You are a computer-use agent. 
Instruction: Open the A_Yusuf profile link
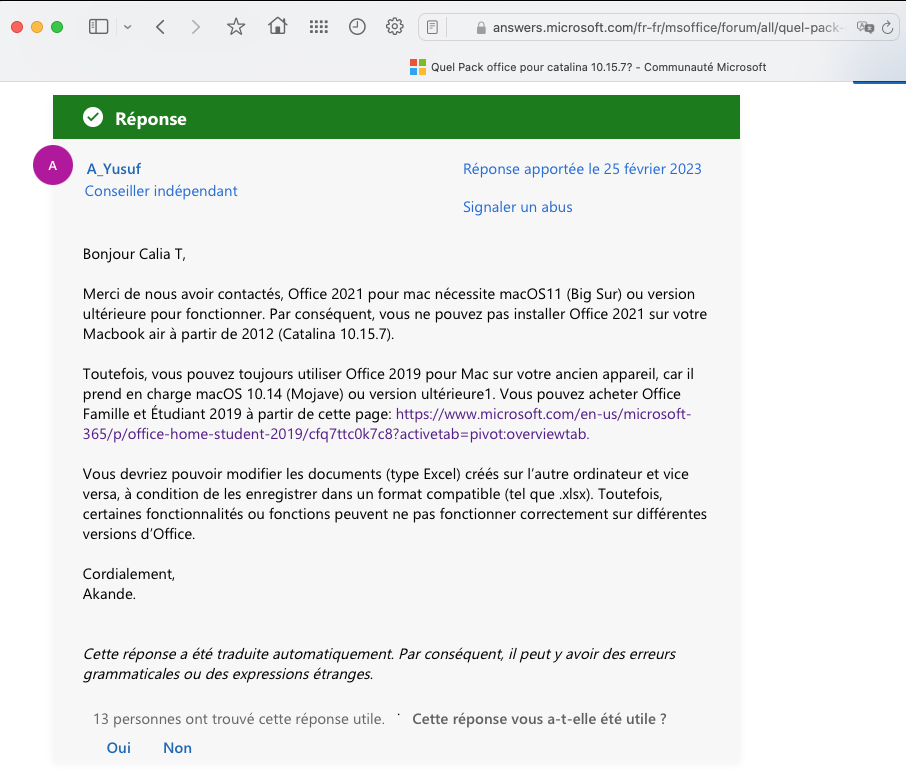tap(114, 169)
